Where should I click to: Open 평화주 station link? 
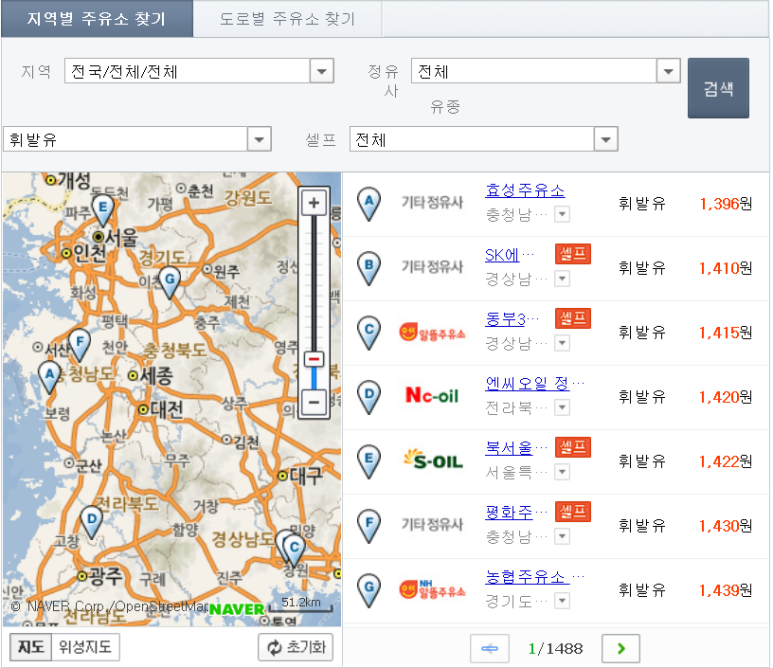pos(509,512)
